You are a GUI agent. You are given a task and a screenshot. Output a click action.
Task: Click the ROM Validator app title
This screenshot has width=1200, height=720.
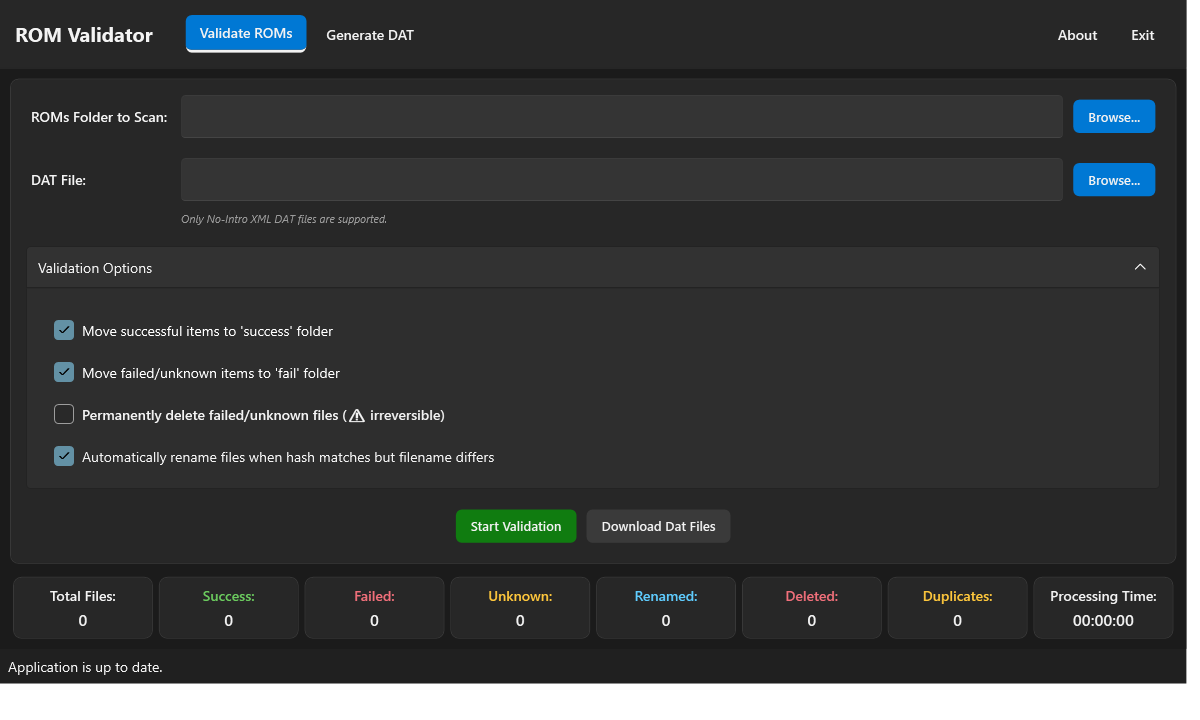[x=84, y=35]
